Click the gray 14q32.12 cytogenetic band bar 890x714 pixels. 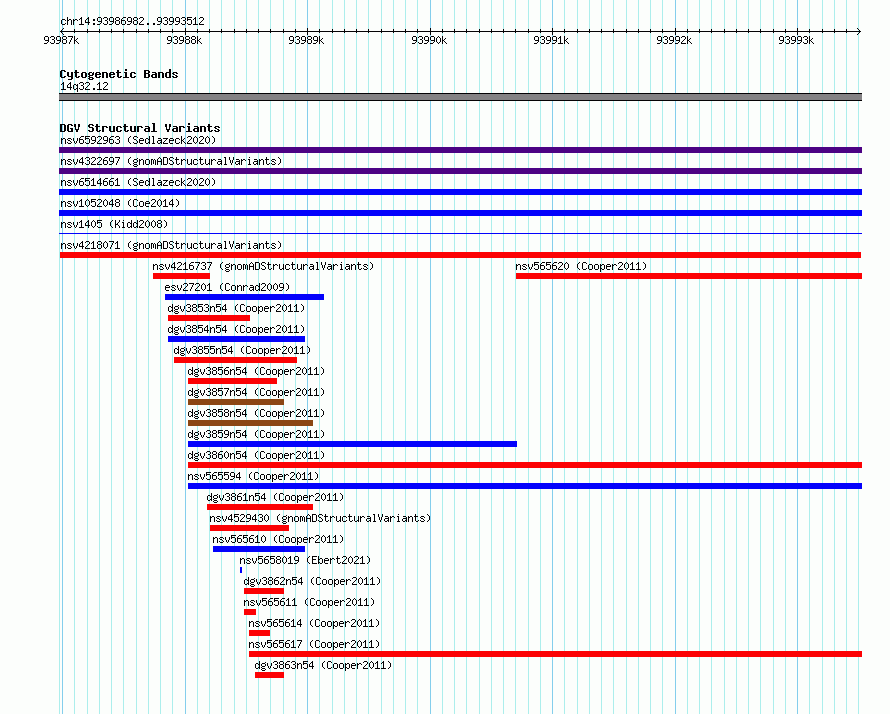point(460,97)
